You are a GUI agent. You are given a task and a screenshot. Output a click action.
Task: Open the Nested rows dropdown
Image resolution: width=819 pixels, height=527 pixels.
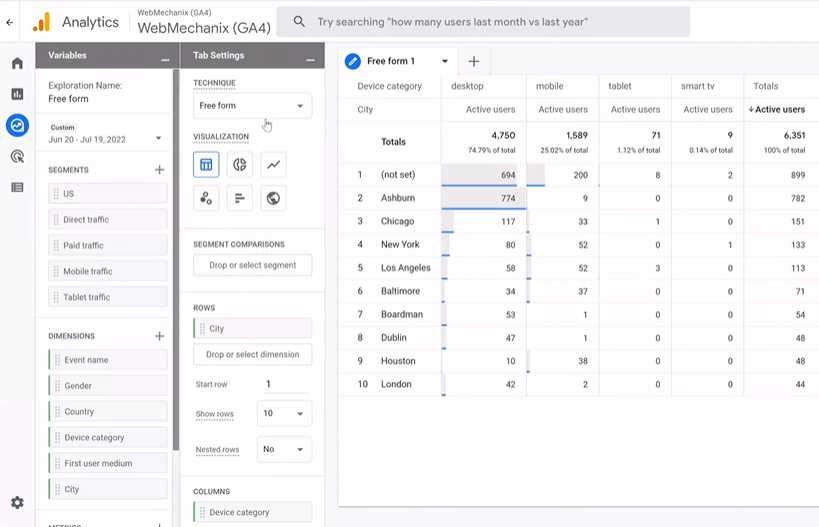pos(284,449)
